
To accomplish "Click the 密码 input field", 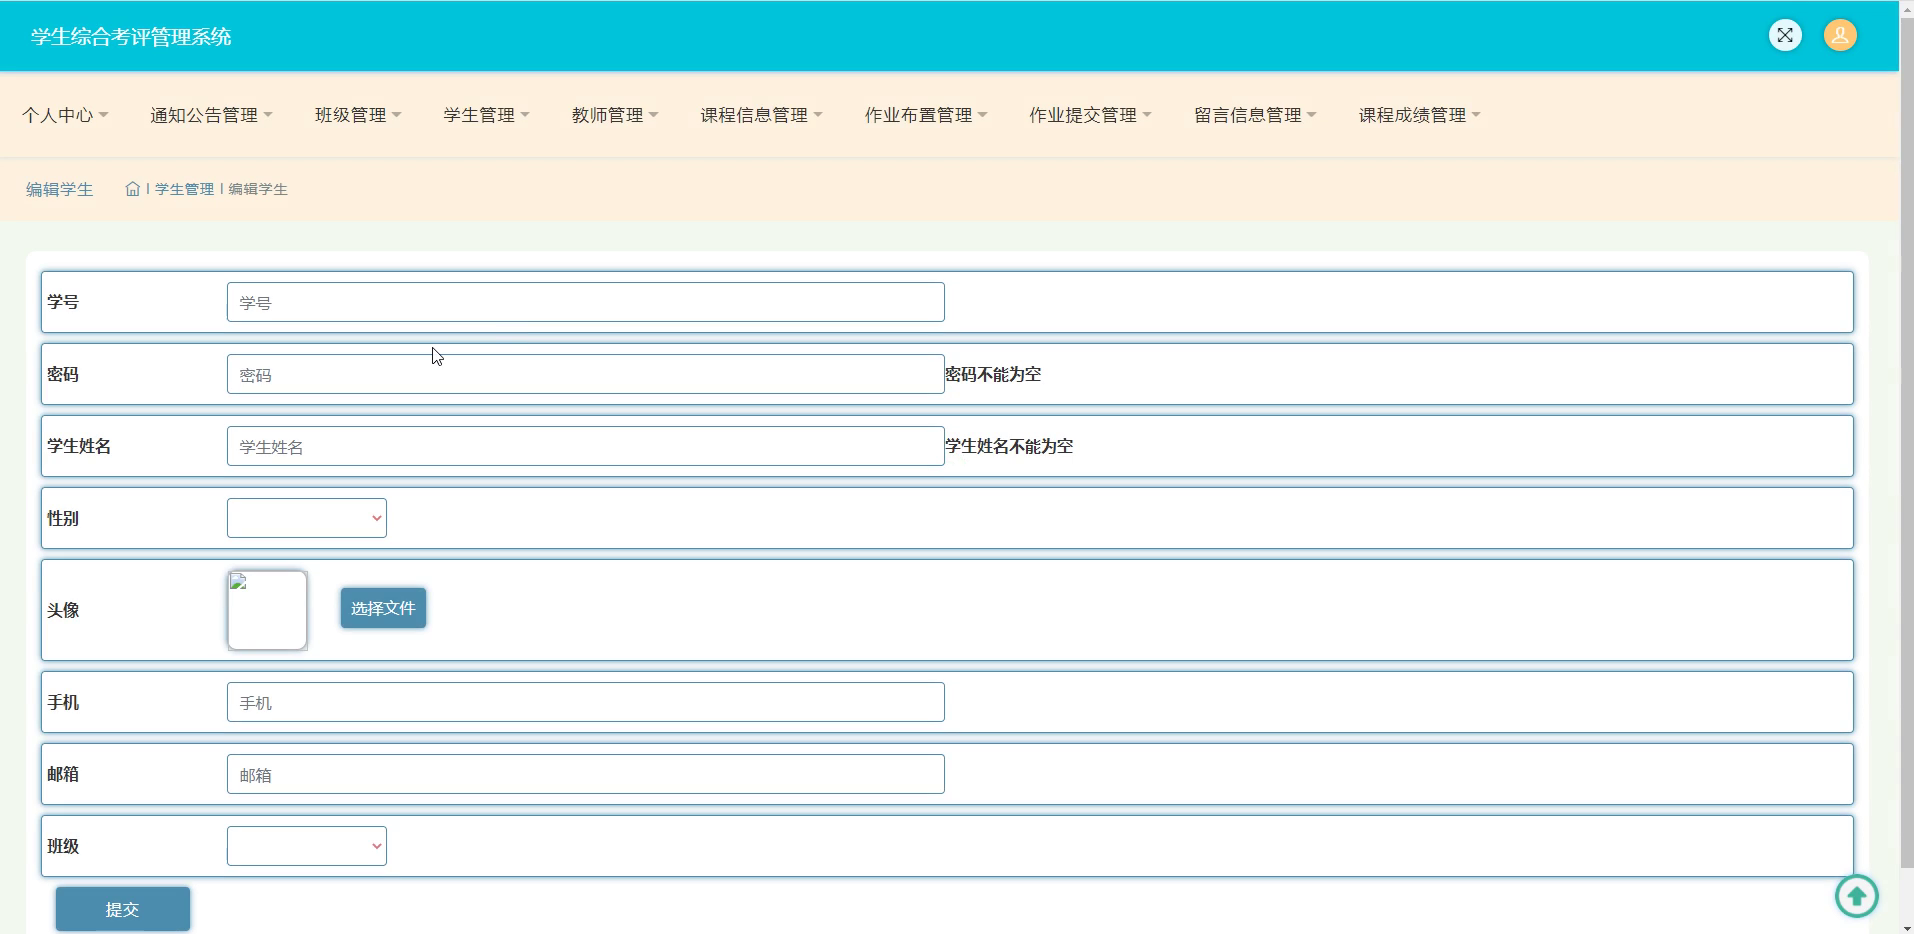I will 586,374.
